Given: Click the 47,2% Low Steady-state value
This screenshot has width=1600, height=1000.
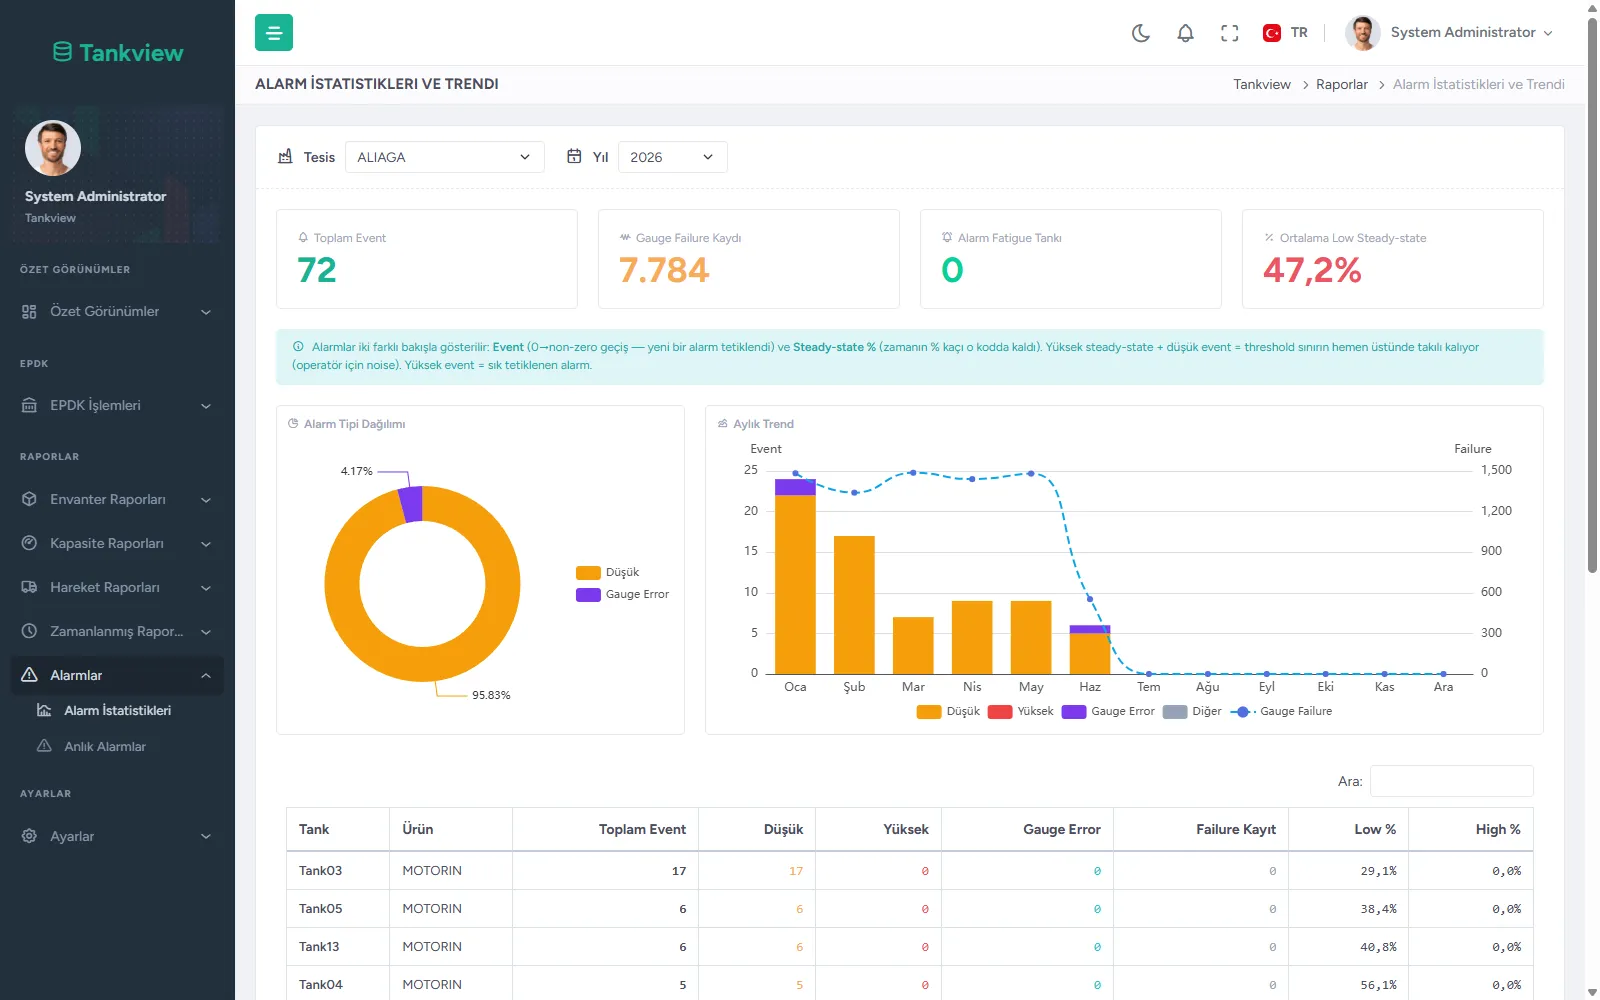Looking at the screenshot, I should point(1312,270).
